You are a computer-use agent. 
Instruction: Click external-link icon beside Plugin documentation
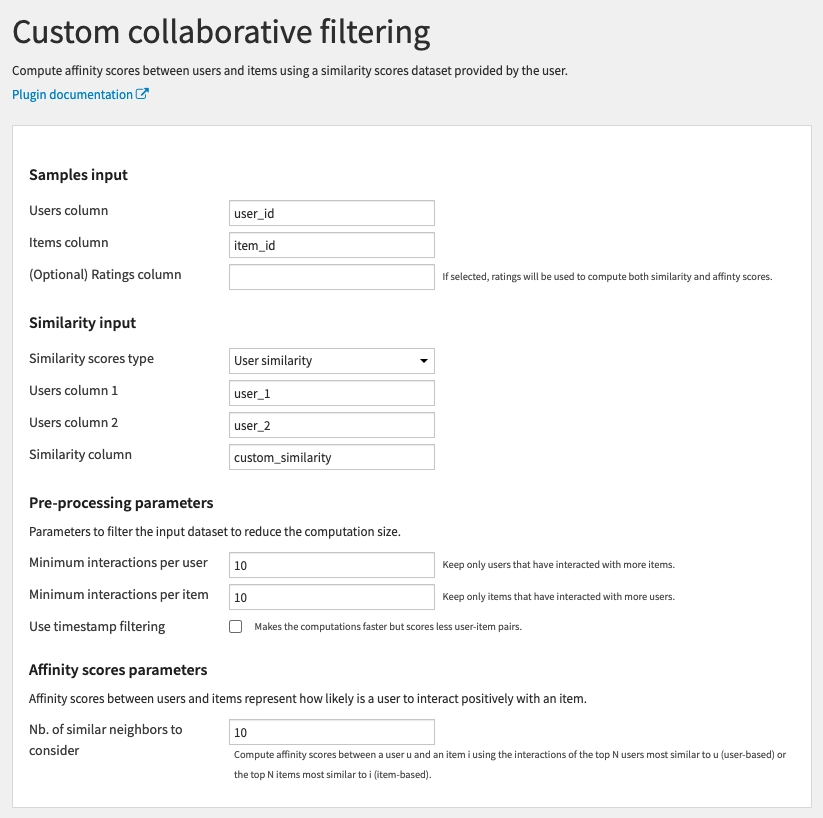pyautogui.click(x=143, y=95)
